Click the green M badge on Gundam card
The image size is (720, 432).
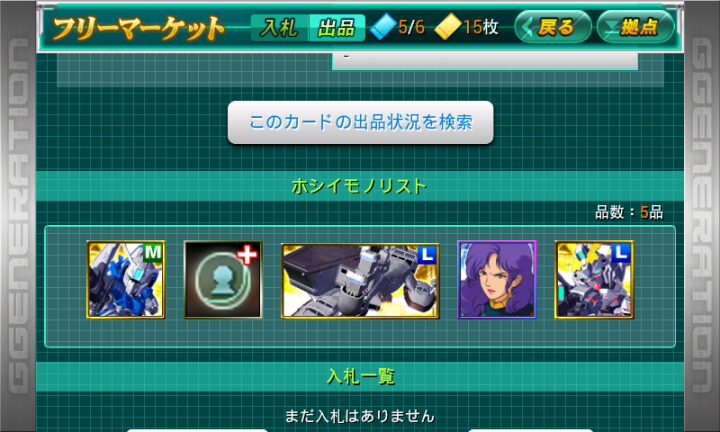(152, 252)
